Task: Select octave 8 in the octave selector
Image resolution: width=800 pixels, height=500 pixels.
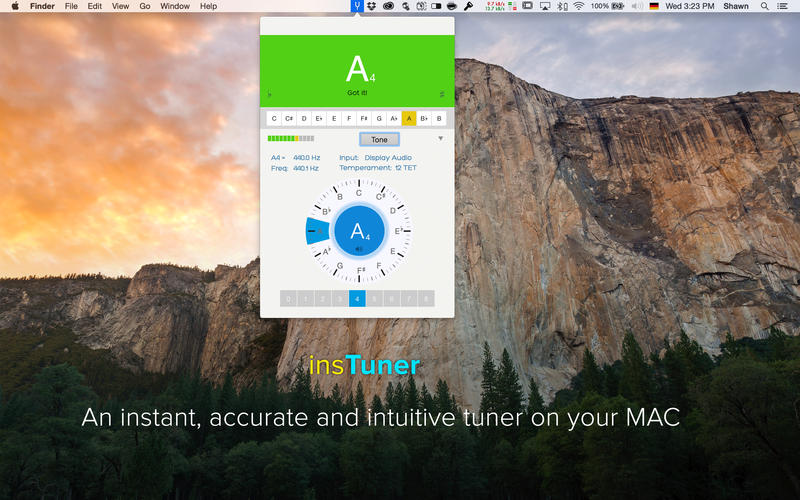Action: (x=426, y=298)
